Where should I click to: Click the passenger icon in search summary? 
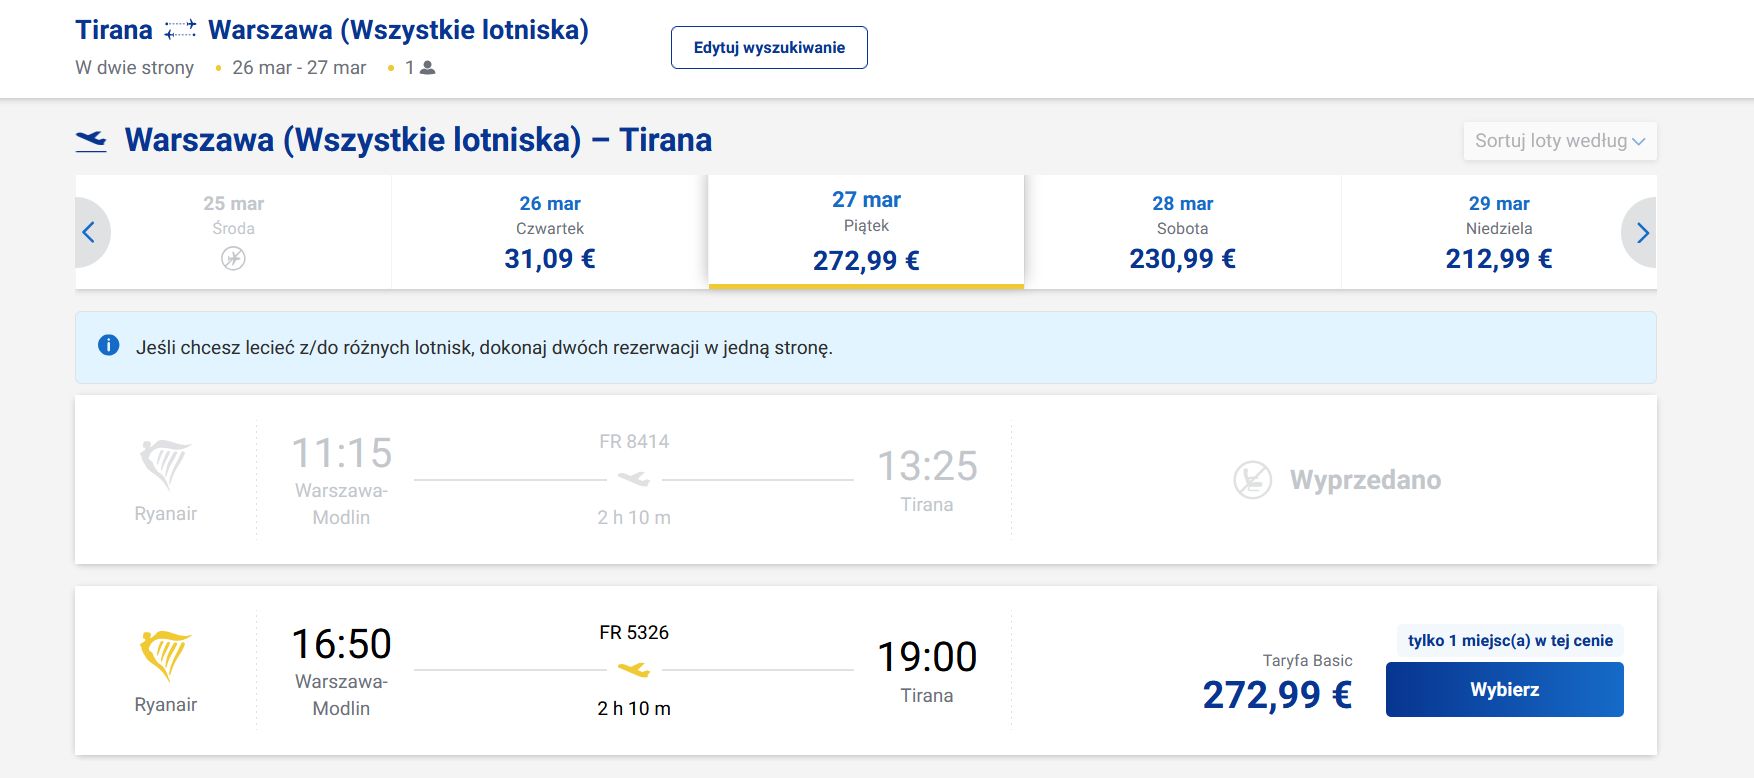(428, 68)
